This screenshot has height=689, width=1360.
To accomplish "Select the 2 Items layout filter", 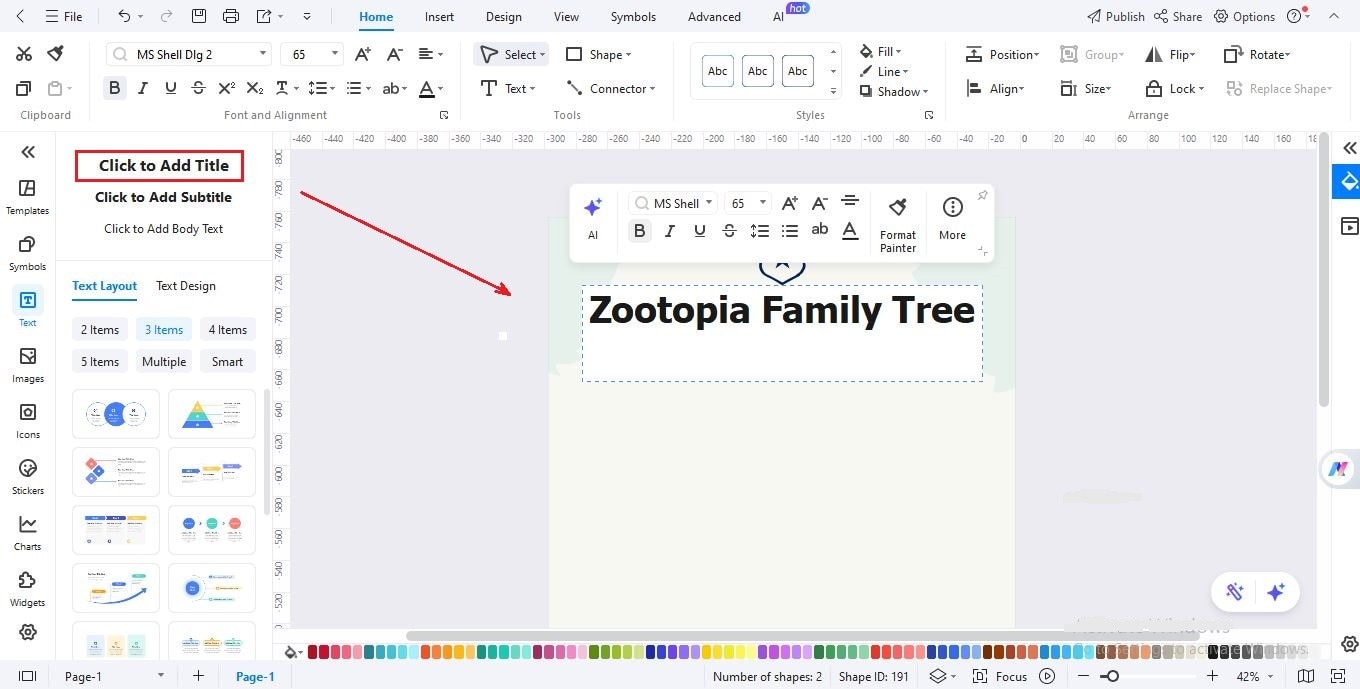I will [x=100, y=330].
